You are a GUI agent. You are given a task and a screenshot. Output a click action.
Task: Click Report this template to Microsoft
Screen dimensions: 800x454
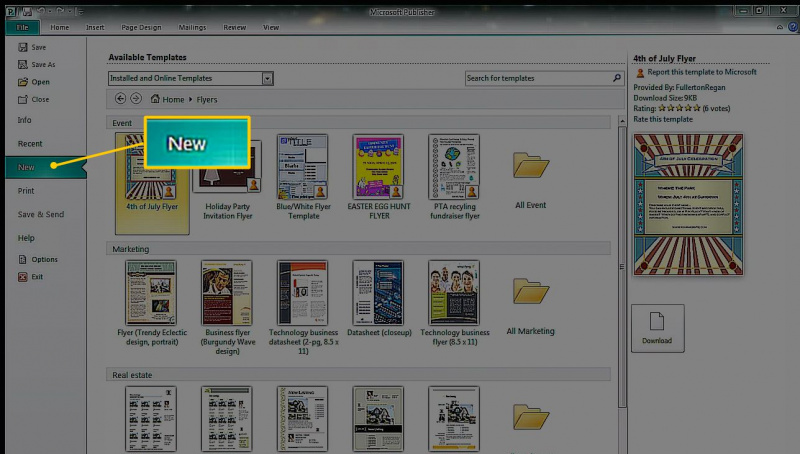[702, 72]
